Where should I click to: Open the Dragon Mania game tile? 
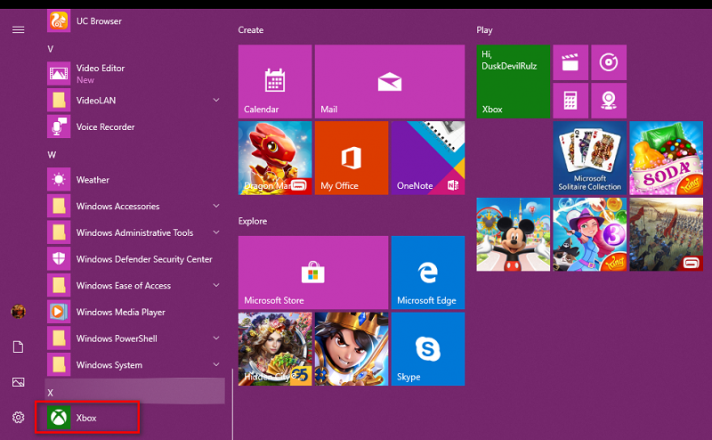click(275, 158)
